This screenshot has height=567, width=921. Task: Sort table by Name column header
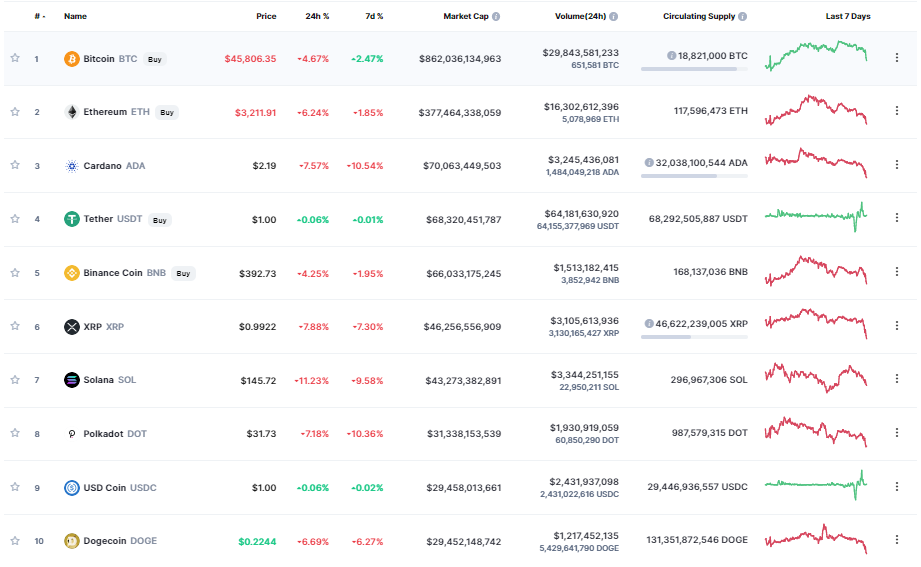tap(75, 16)
